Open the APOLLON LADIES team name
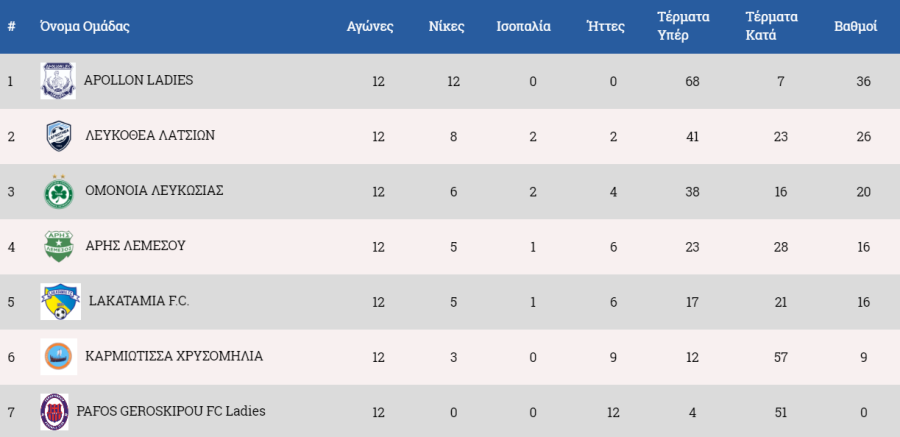The width and height of the screenshot is (900, 437). point(138,80)
